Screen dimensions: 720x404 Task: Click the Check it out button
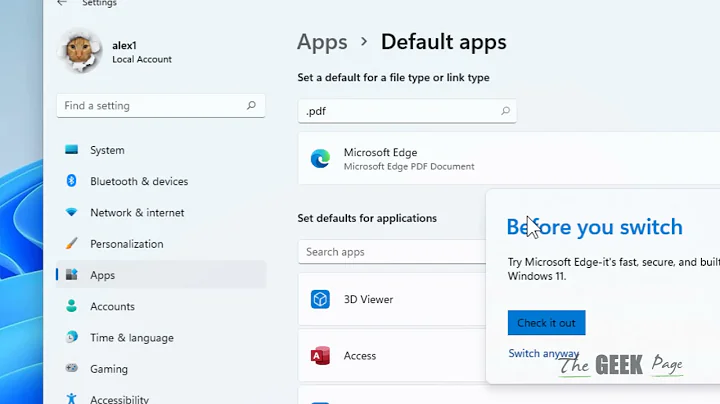(x=546, y=323)
